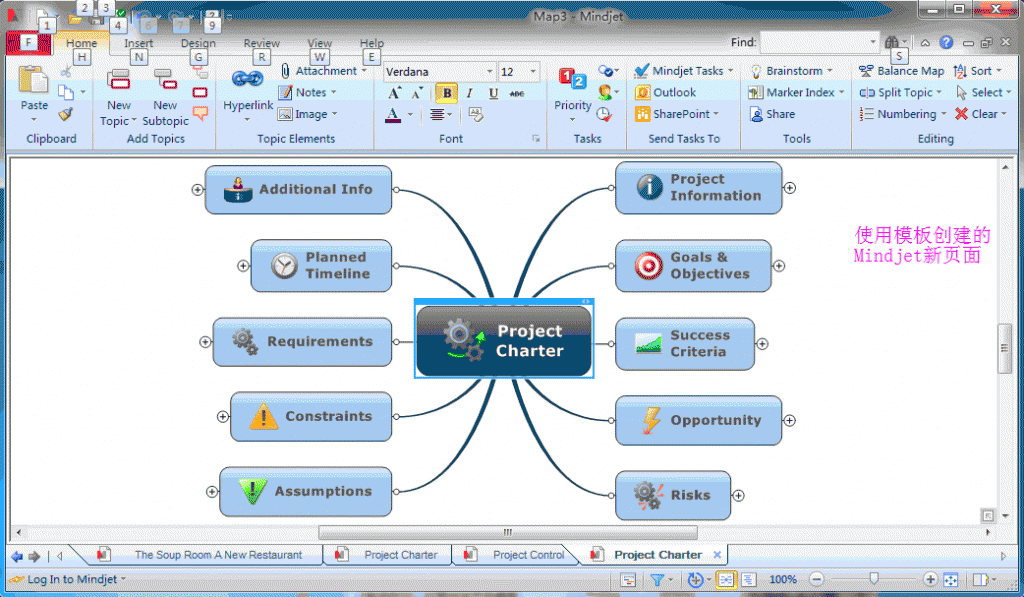Expand the Requirements topic

click(205, 342)
